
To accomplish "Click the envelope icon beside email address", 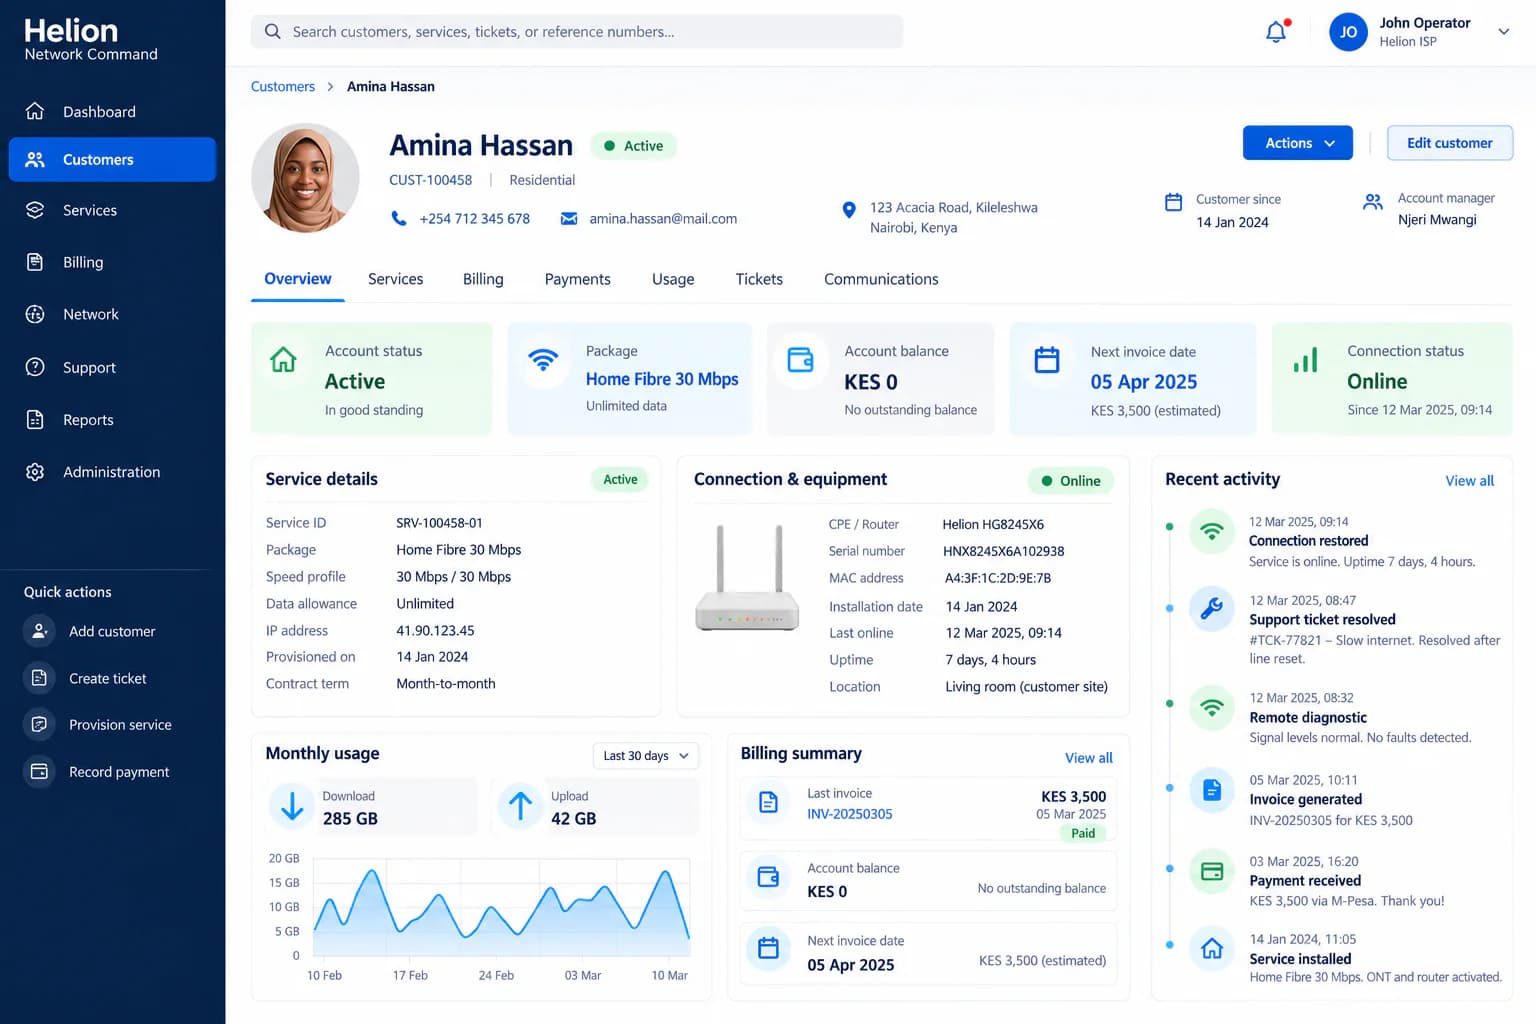I will [569, 218].
